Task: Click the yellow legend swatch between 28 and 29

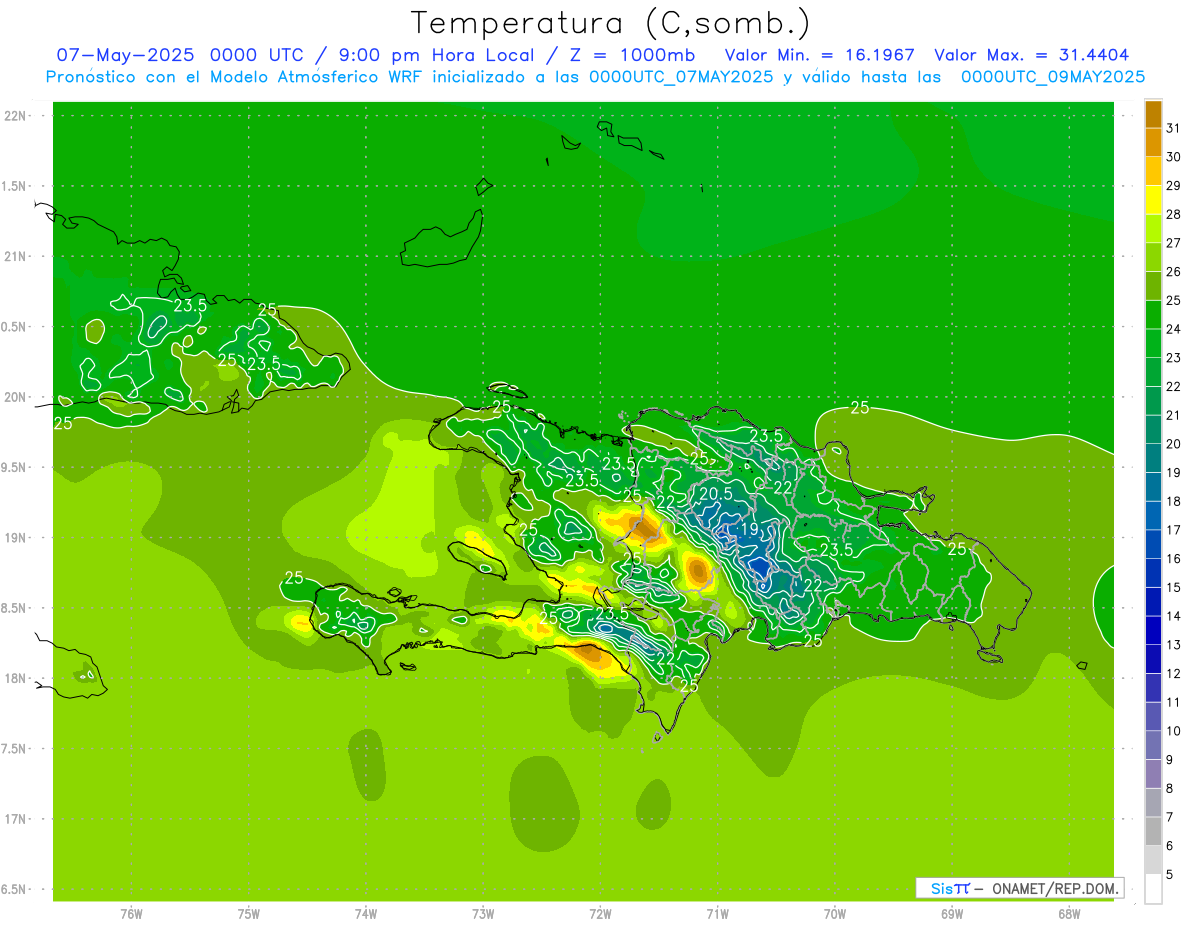Action: [1153, 200]
